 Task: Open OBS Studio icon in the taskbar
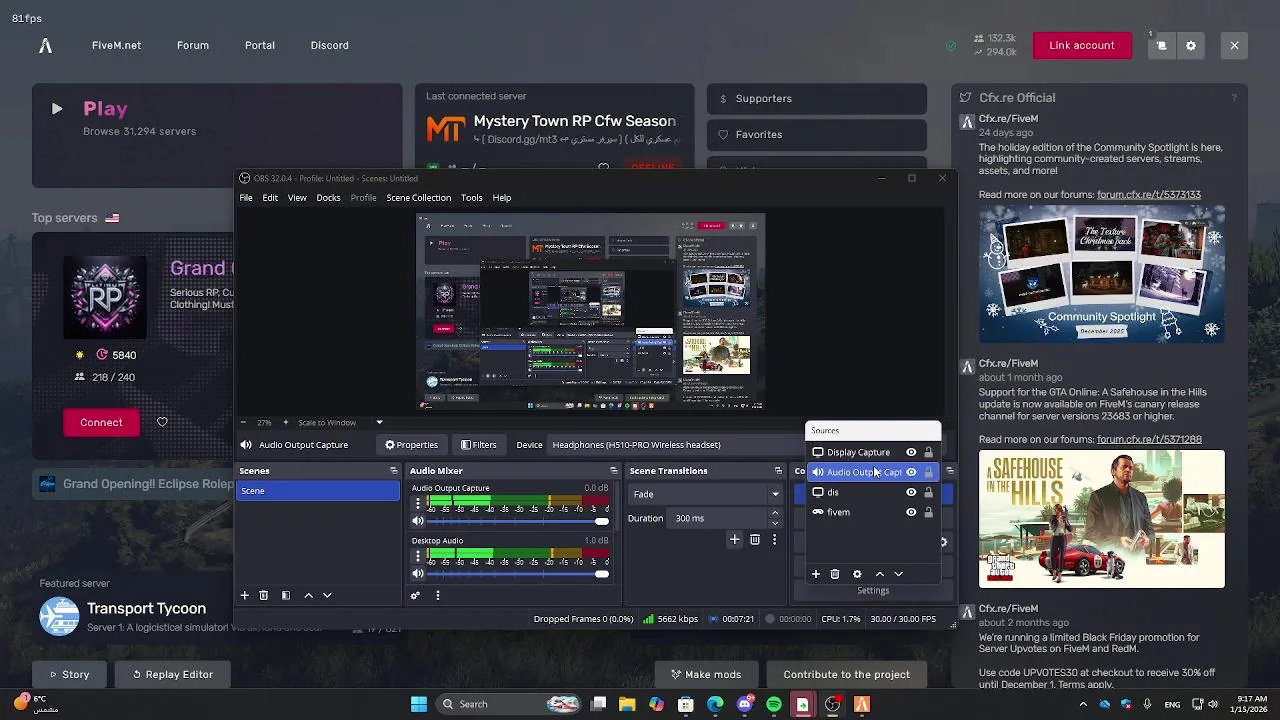coord(832,704)
